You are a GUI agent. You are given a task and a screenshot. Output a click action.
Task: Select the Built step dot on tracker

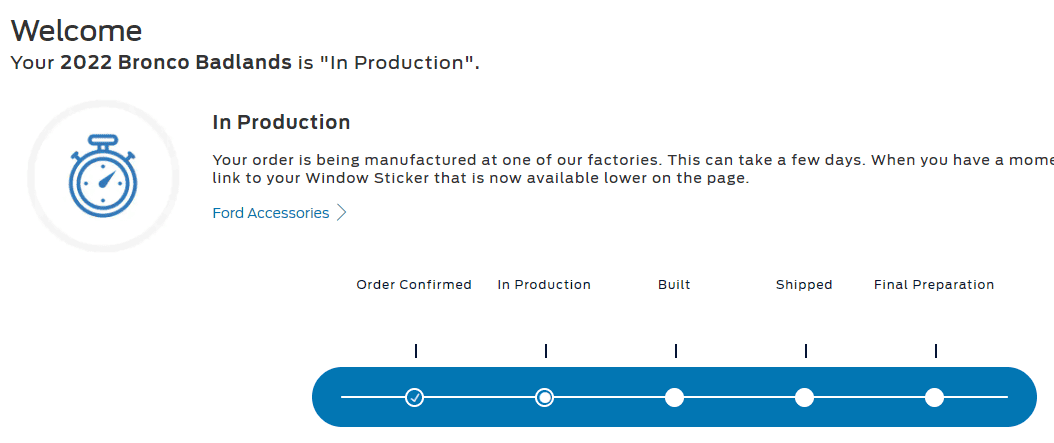[x=674, y=397]
